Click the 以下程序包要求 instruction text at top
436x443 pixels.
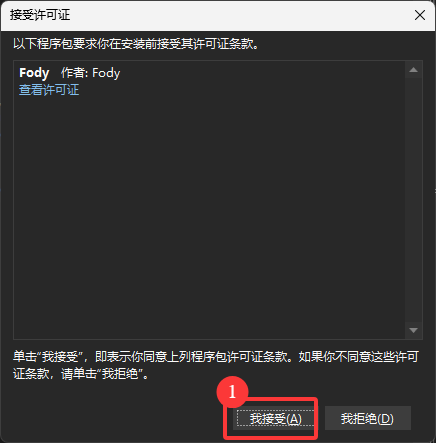pyautogui.click(x=136, y=44)
